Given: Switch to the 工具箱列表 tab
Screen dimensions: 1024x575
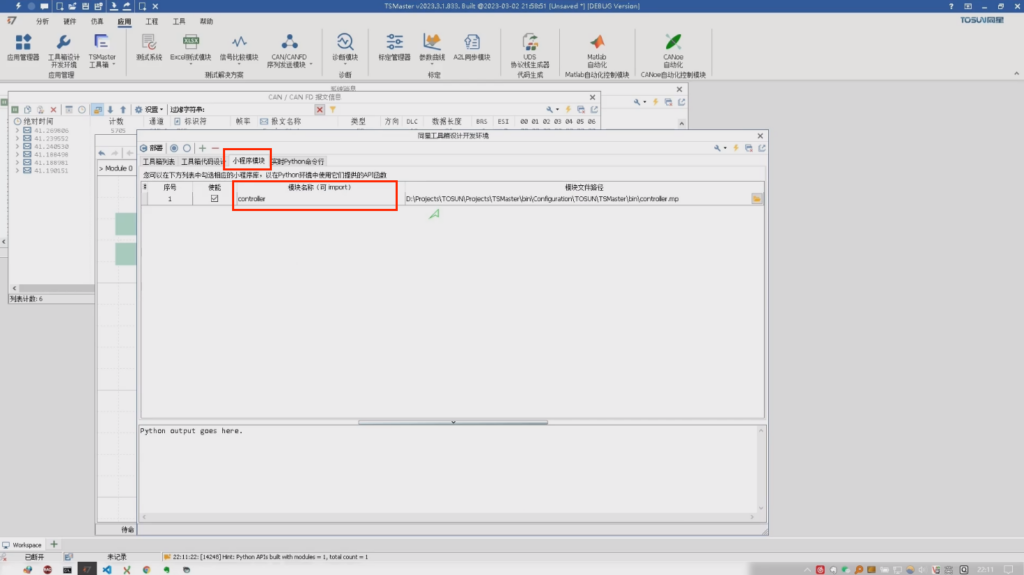Looking at the screenshot, I should click(158, 161).
